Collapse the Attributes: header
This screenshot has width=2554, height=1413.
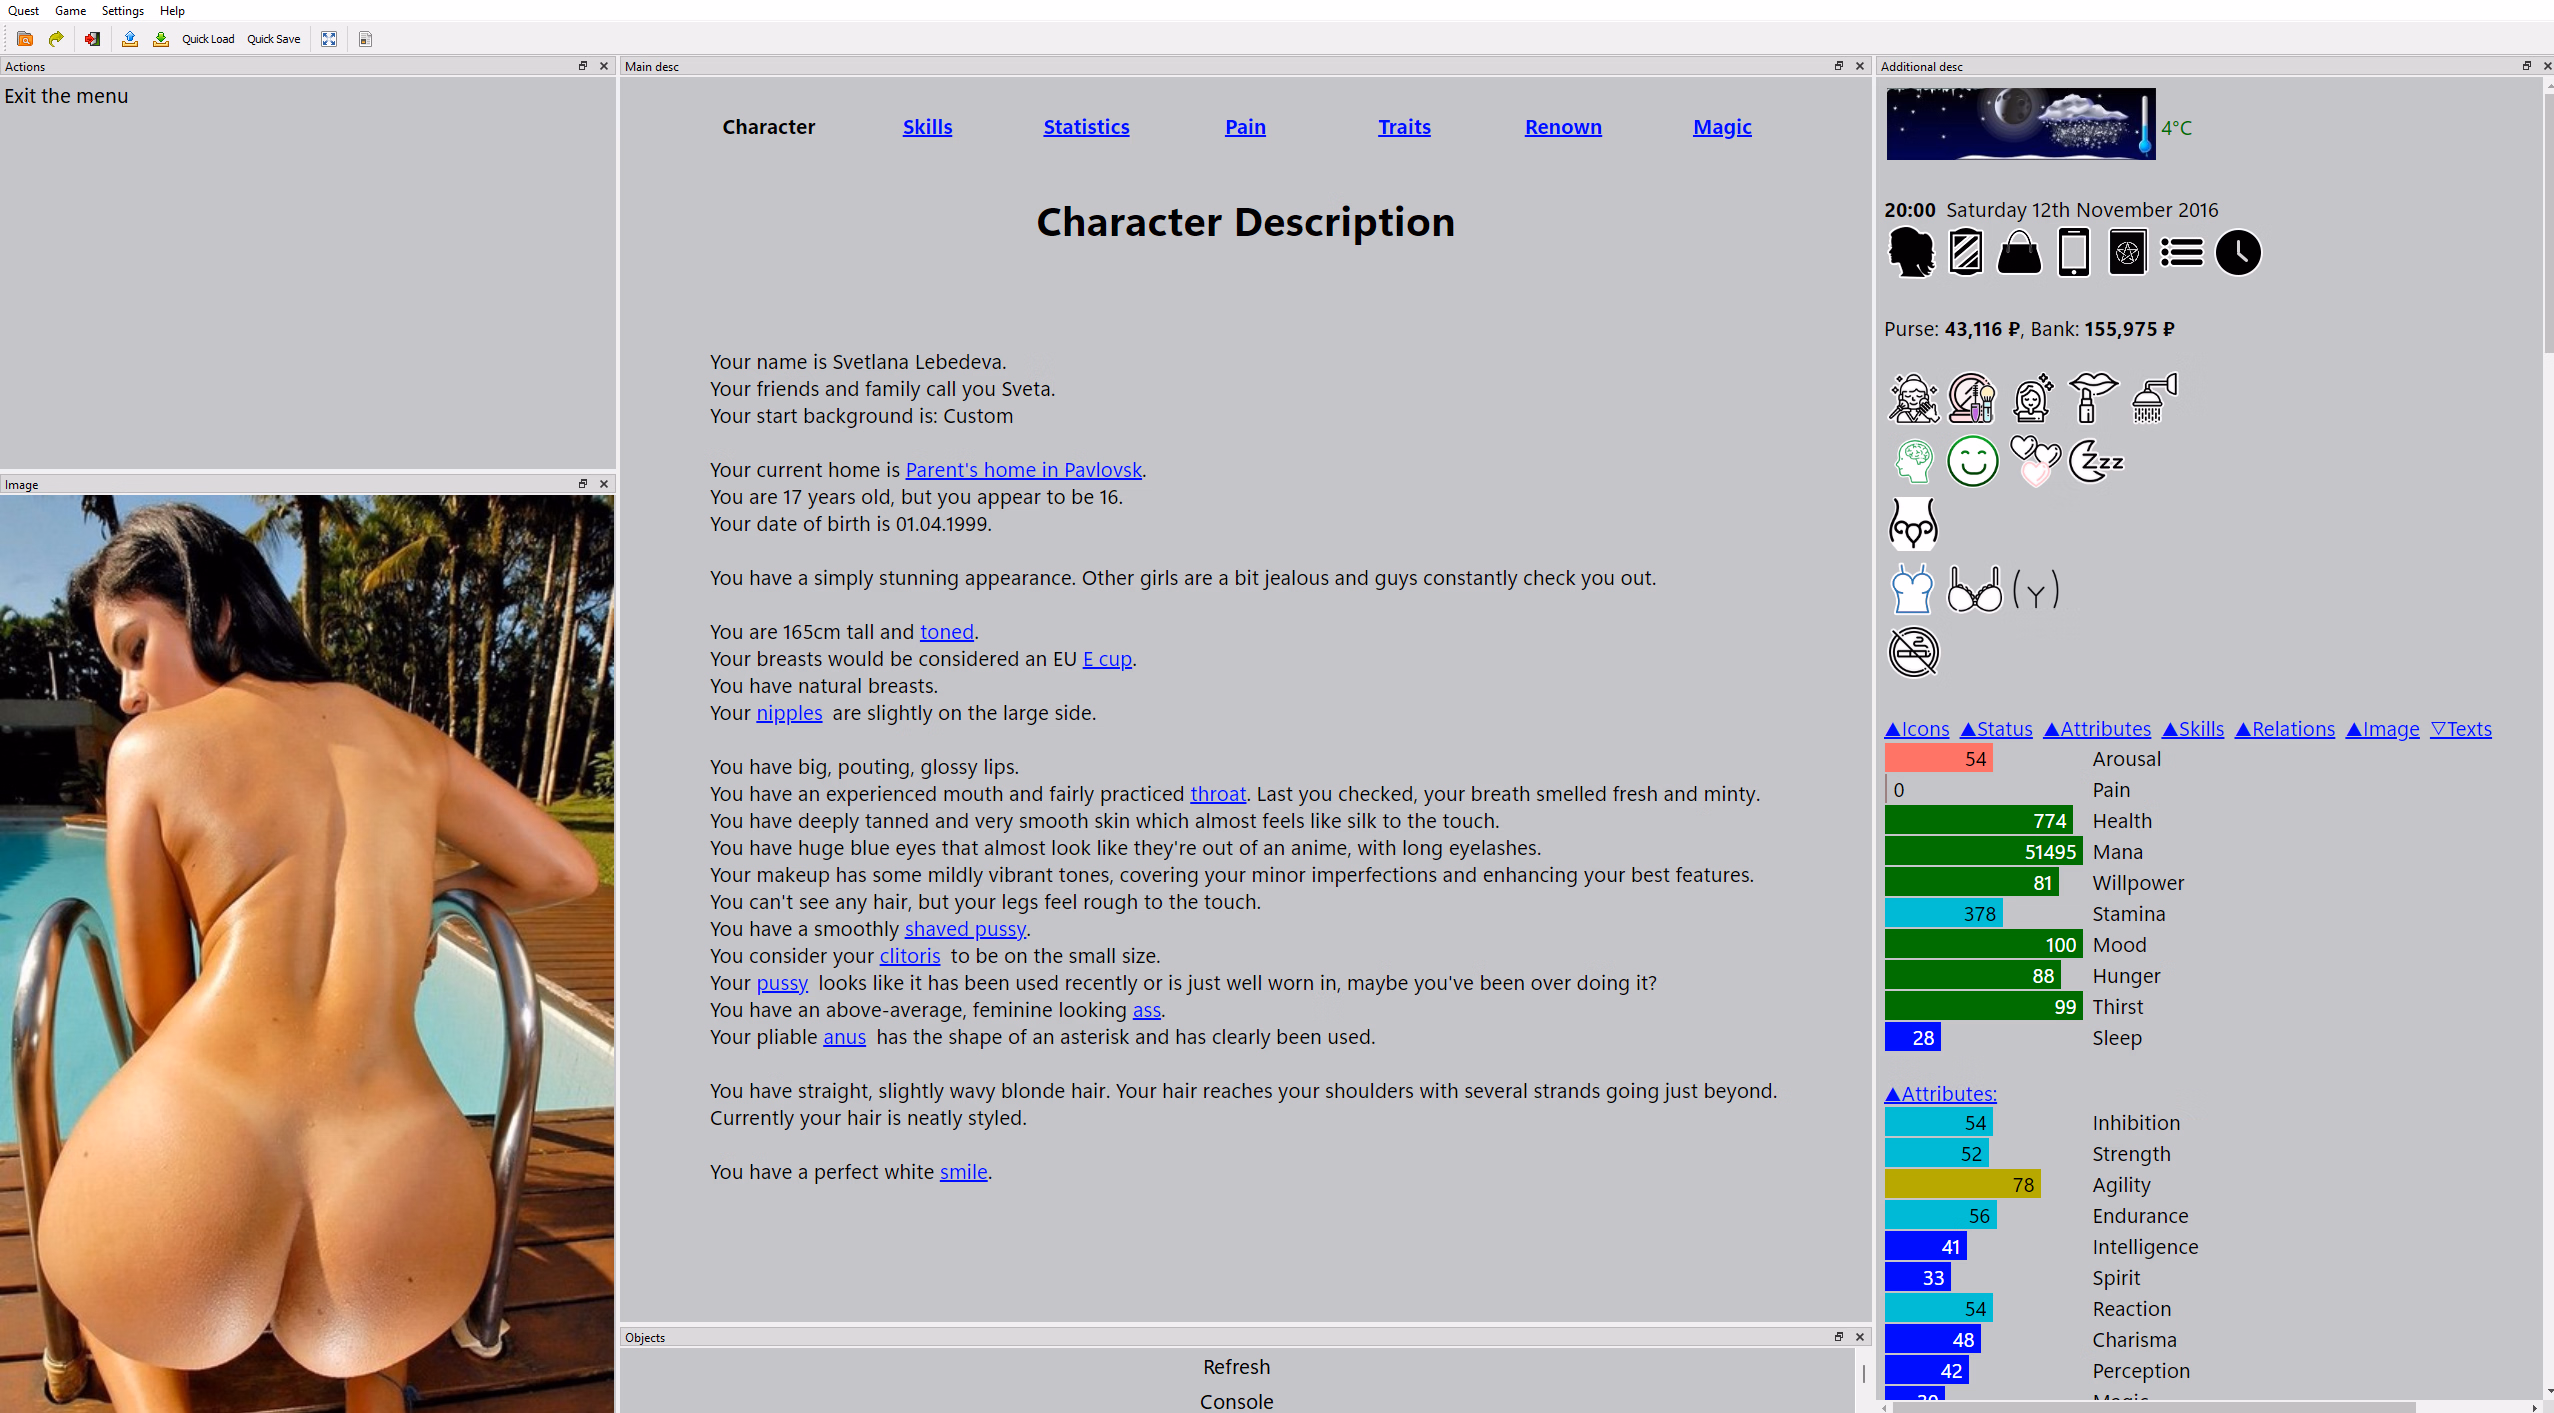click(x=1940, y=1094)
